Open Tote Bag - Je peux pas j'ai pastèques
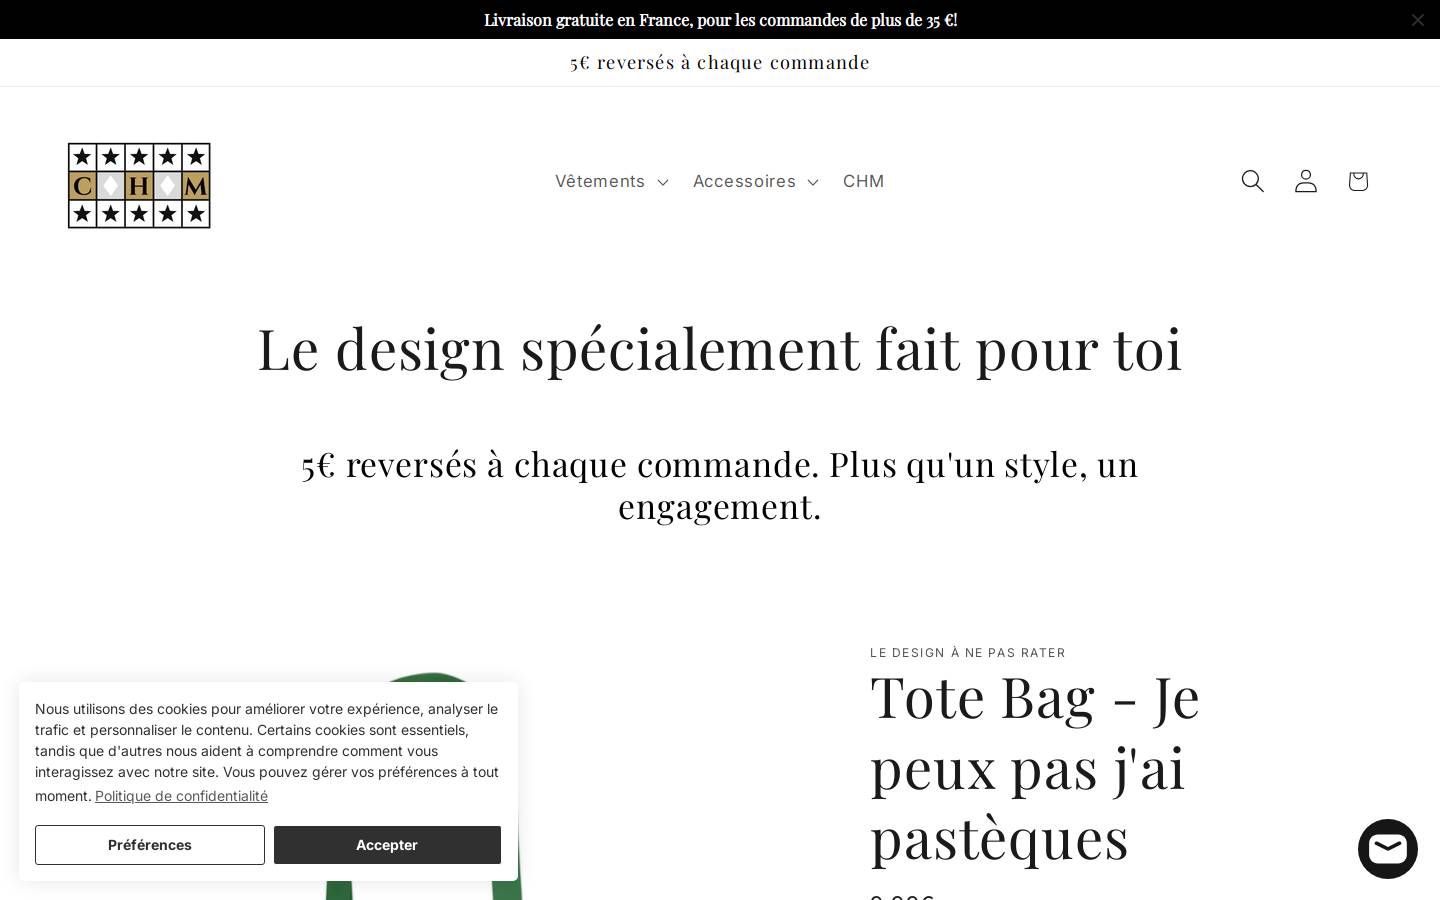The image size is (1440, 900). tap(1035, 767)
